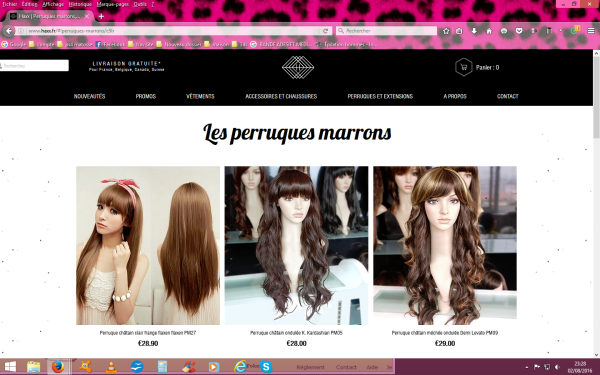Open the shopping cart Panier icon

coord(463,67)
